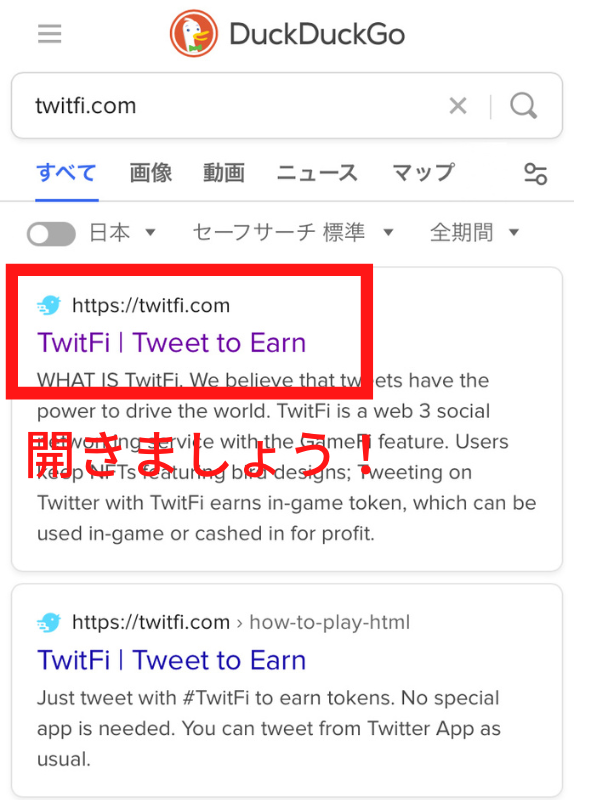This screenshot has width=600, height=800.
Task: Open the セーフサーチ 標準 dropdown
Action: [293, 233]
